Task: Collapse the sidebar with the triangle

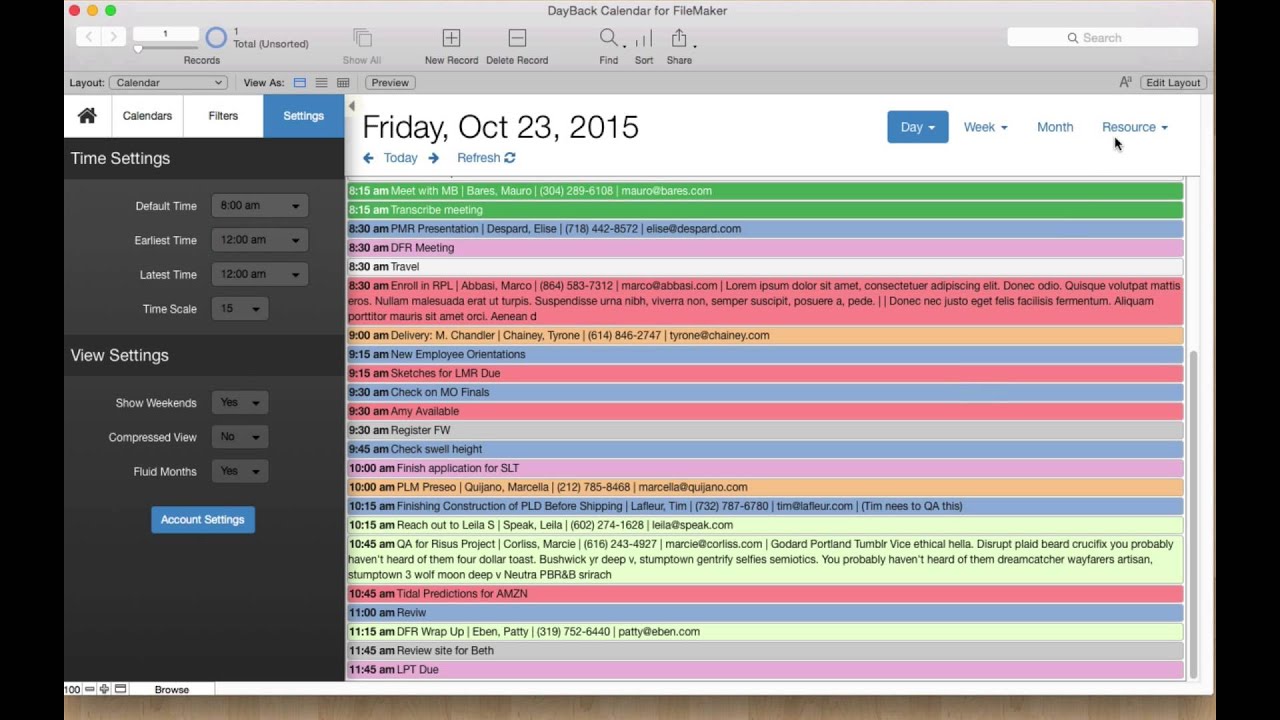Action: (x=351, y=106)
